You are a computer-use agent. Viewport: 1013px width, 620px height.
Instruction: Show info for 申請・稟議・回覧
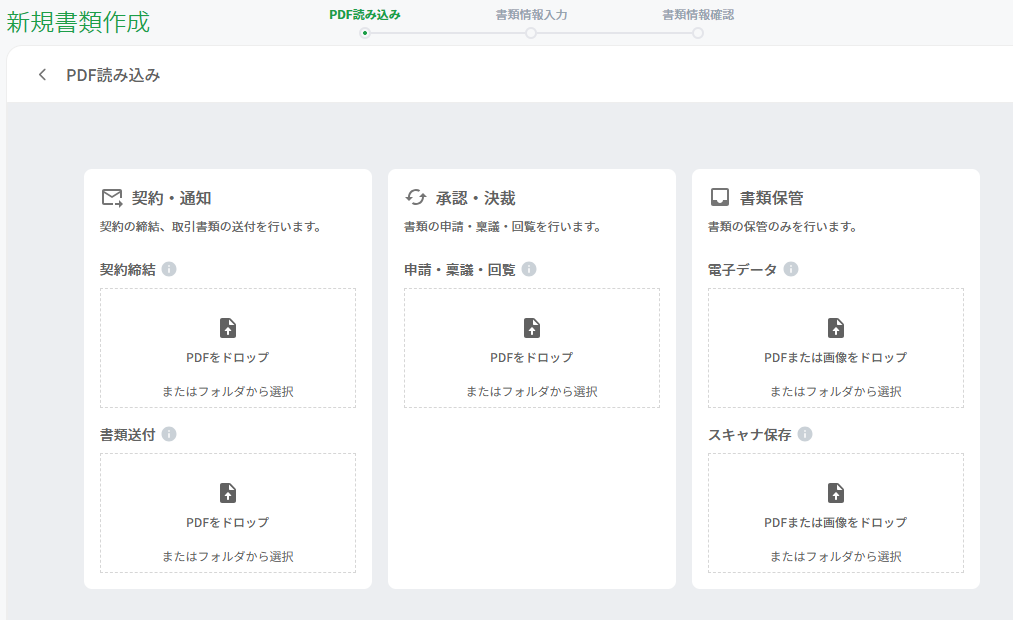tap(529, 269)
